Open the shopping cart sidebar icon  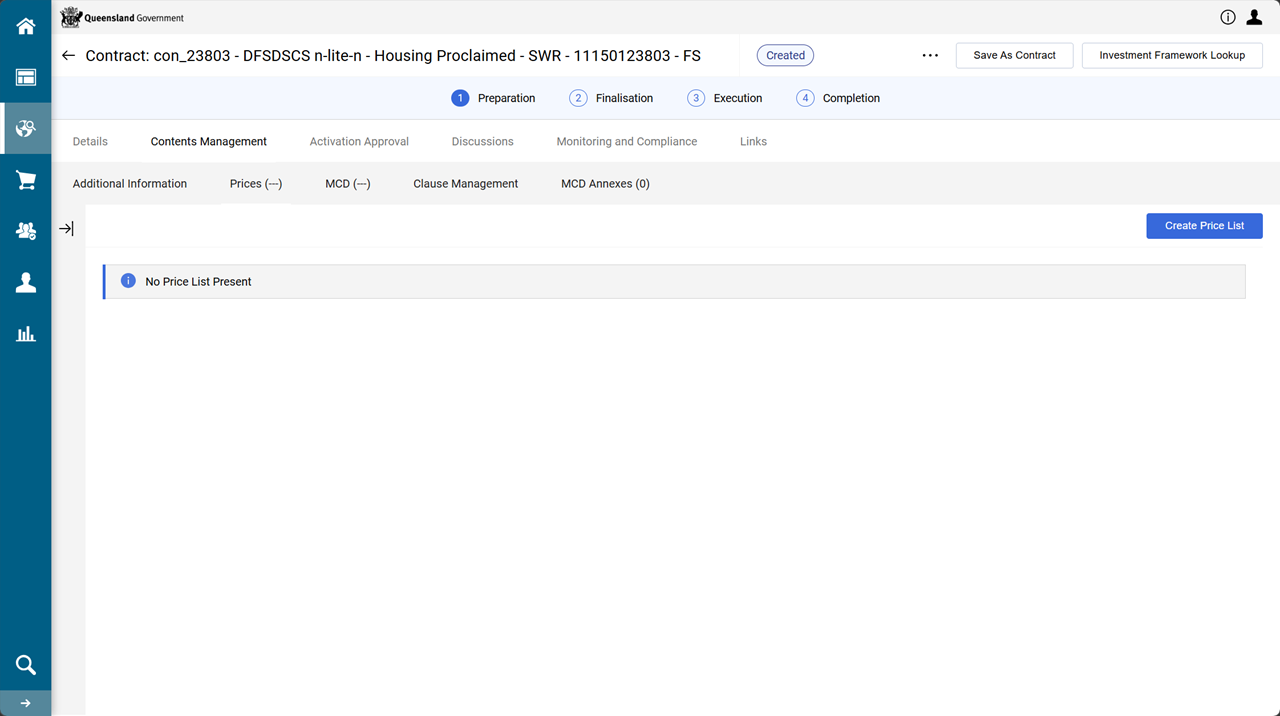pyautogui.click(x=26, y=180)
